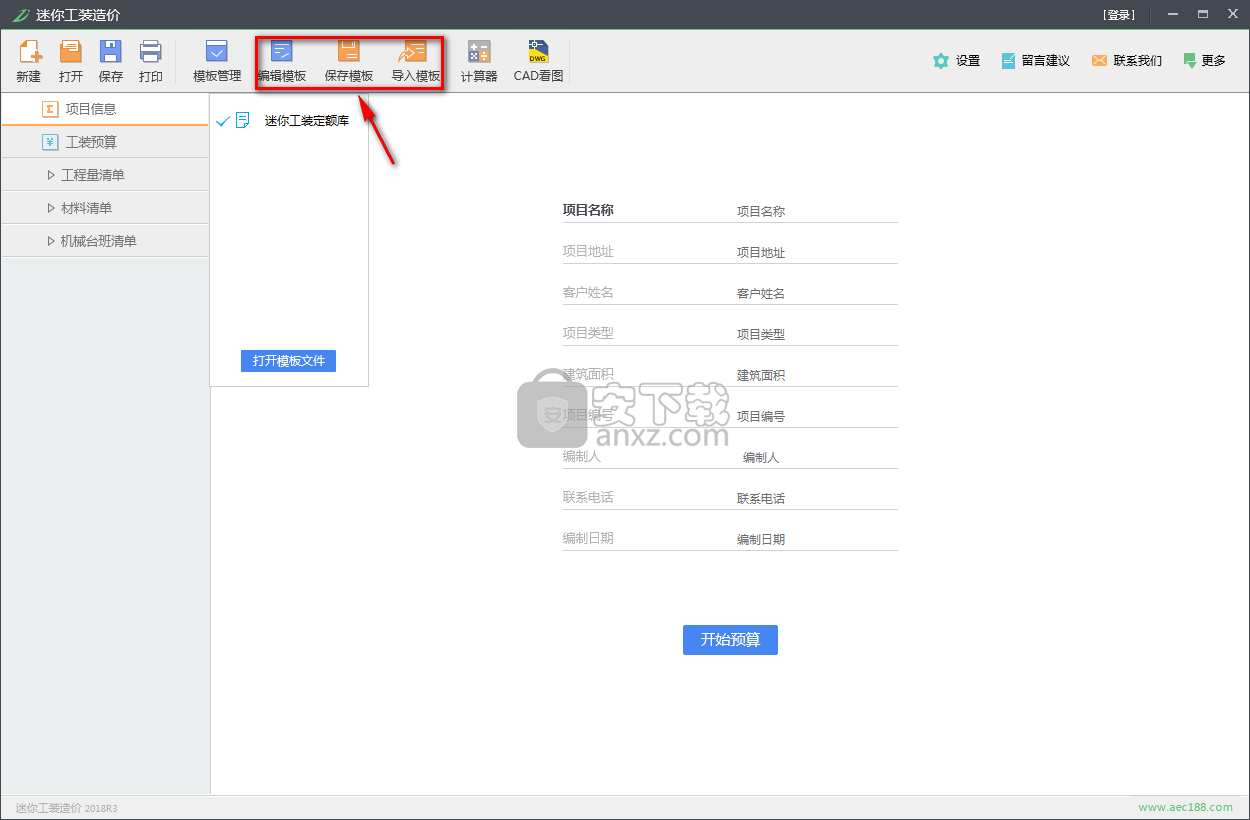Click the 编制人 input field
Screen dimensions: 1250x820
[x=816, y=457]
